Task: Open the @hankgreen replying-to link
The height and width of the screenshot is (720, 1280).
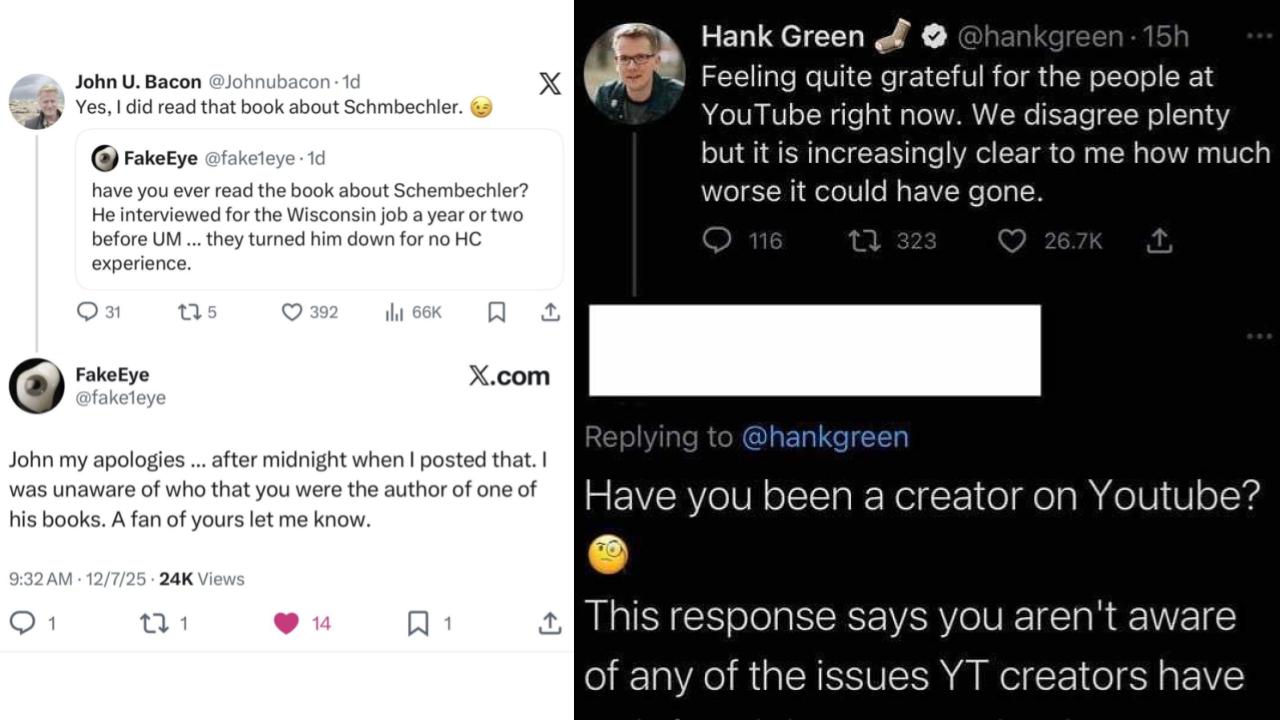Action: click(825, 437)
